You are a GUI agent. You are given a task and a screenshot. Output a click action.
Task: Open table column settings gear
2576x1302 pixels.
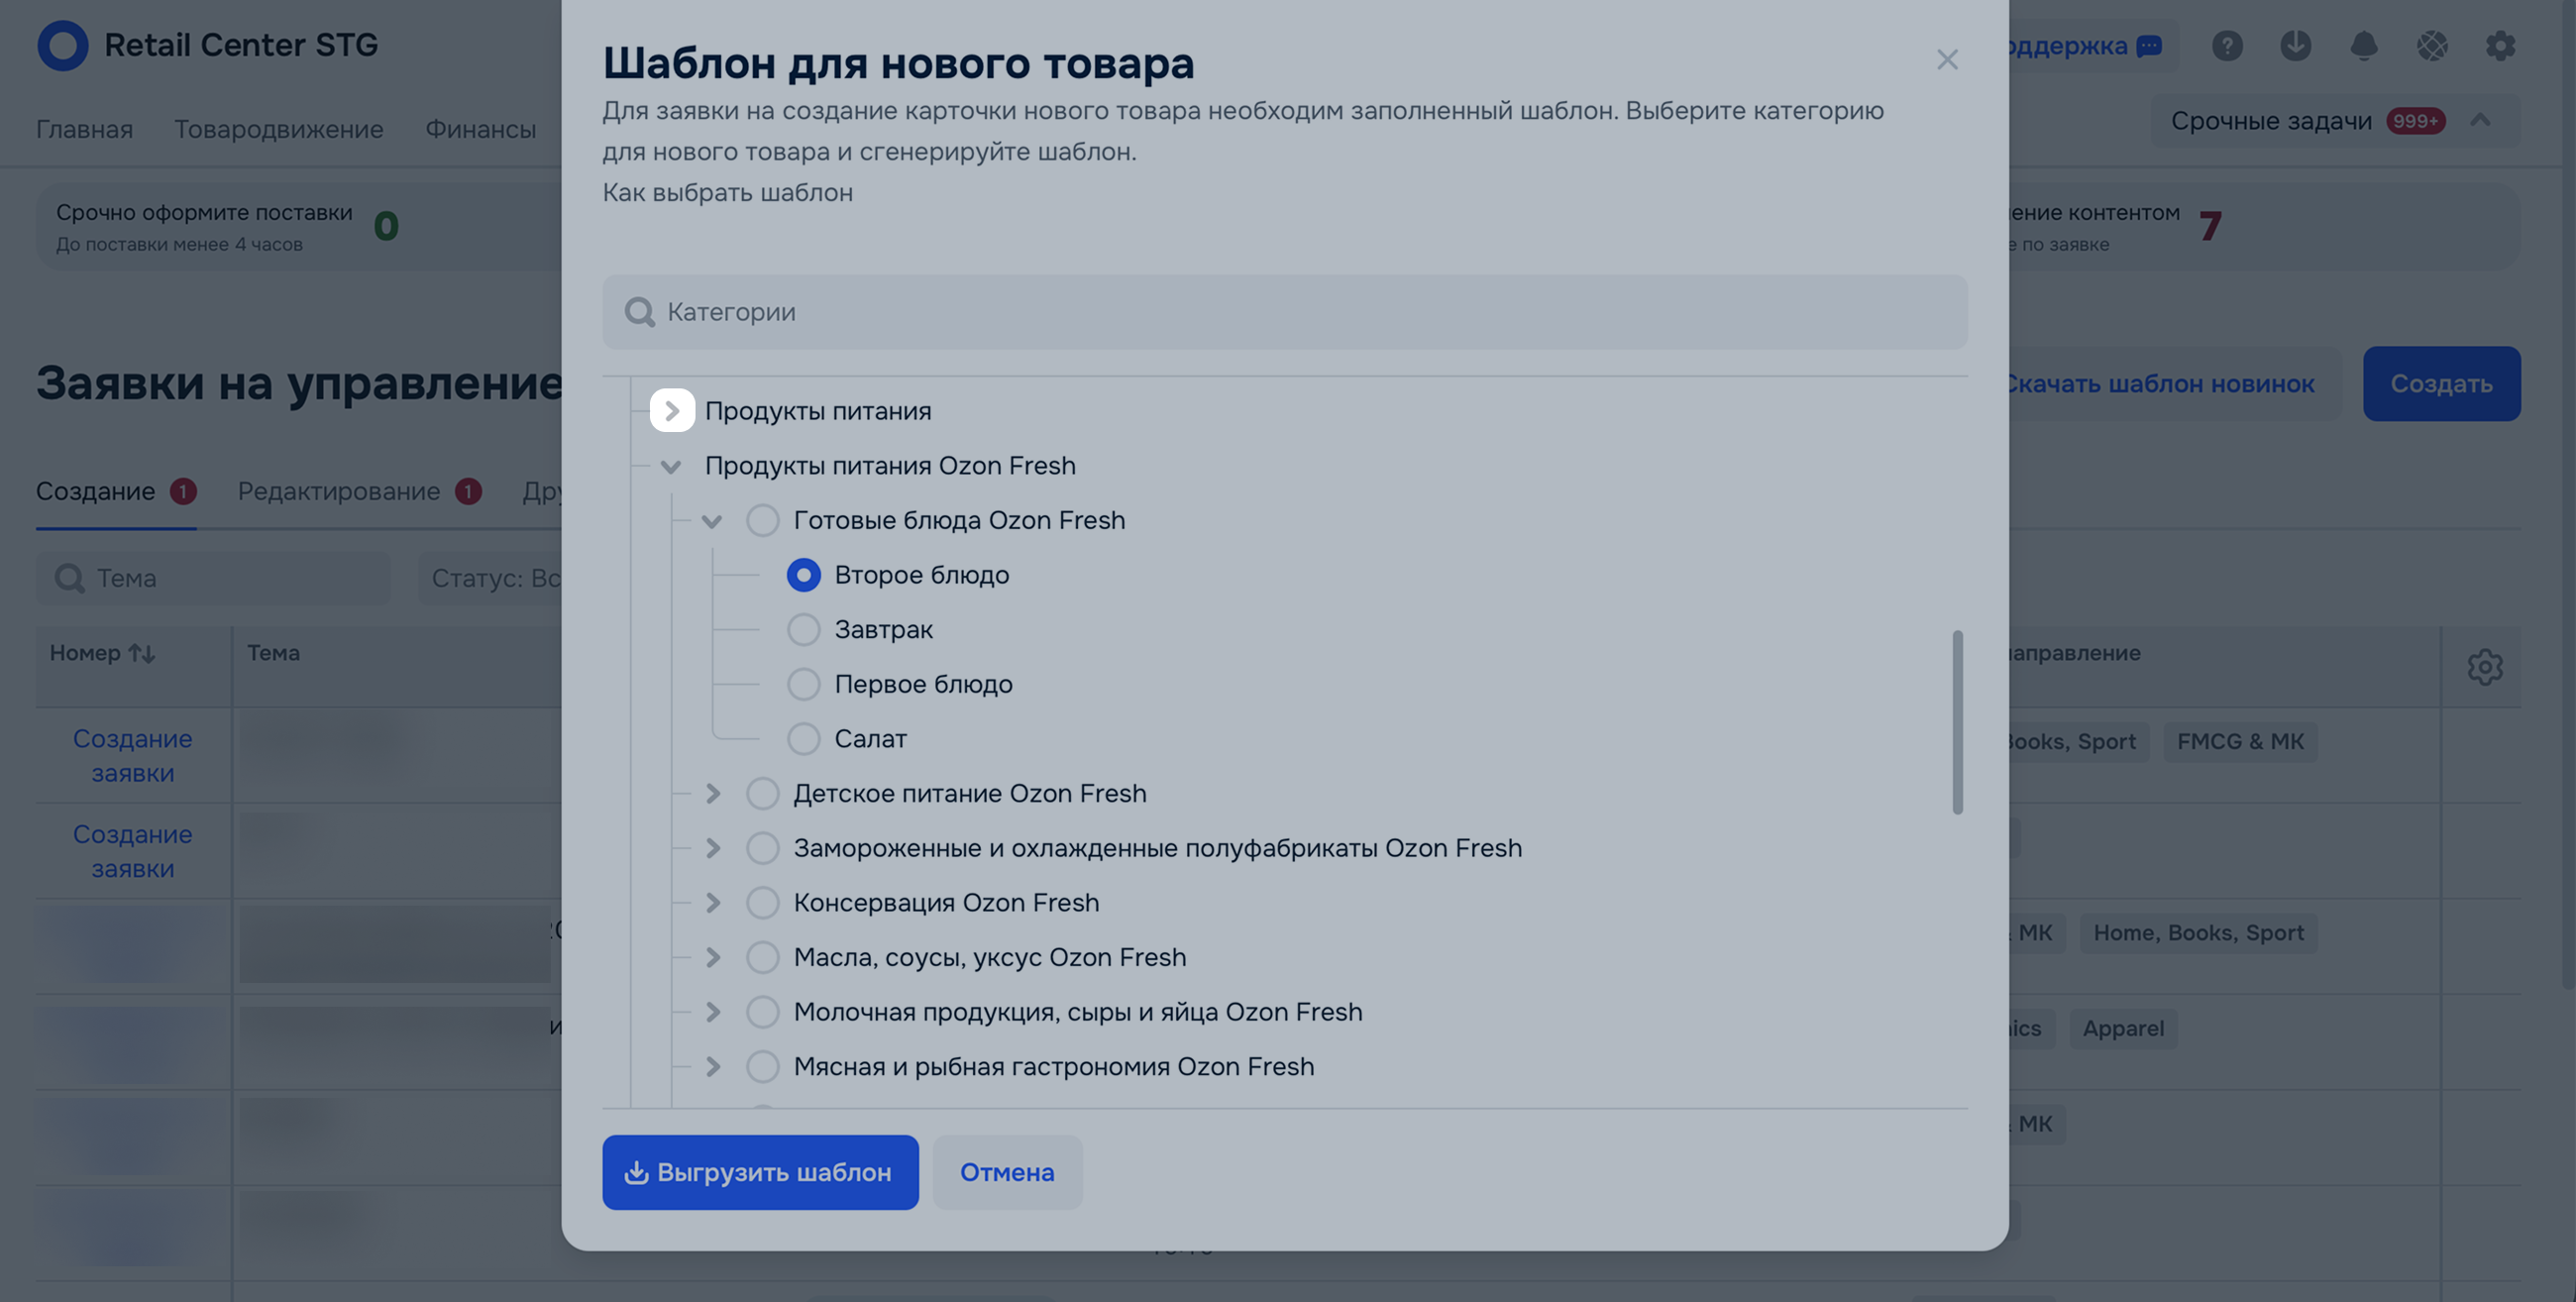click(2484, 667)
